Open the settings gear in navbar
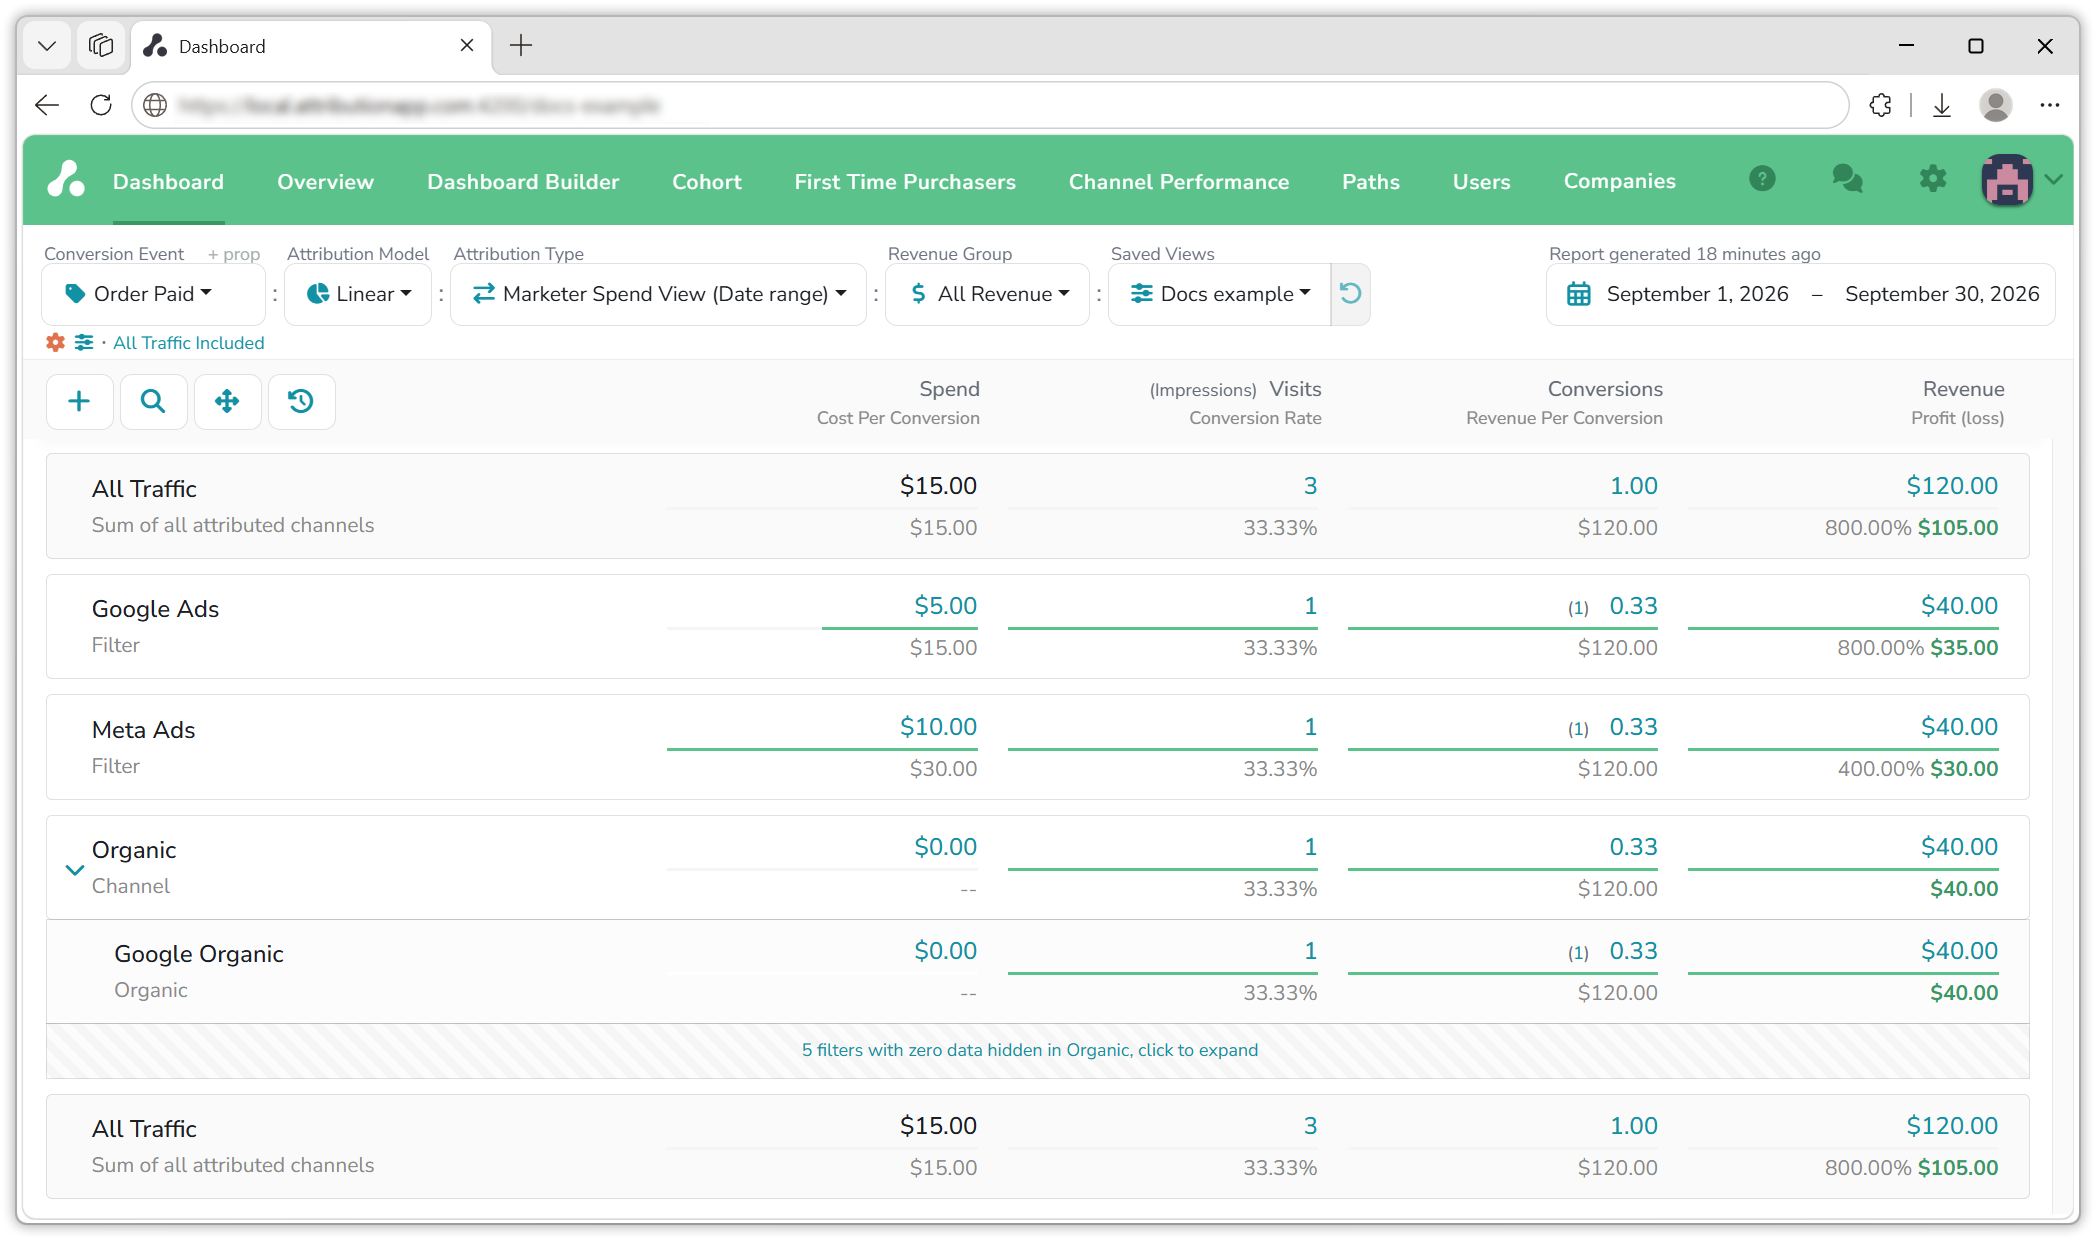2096x1240 pixels. [1933, 179]
